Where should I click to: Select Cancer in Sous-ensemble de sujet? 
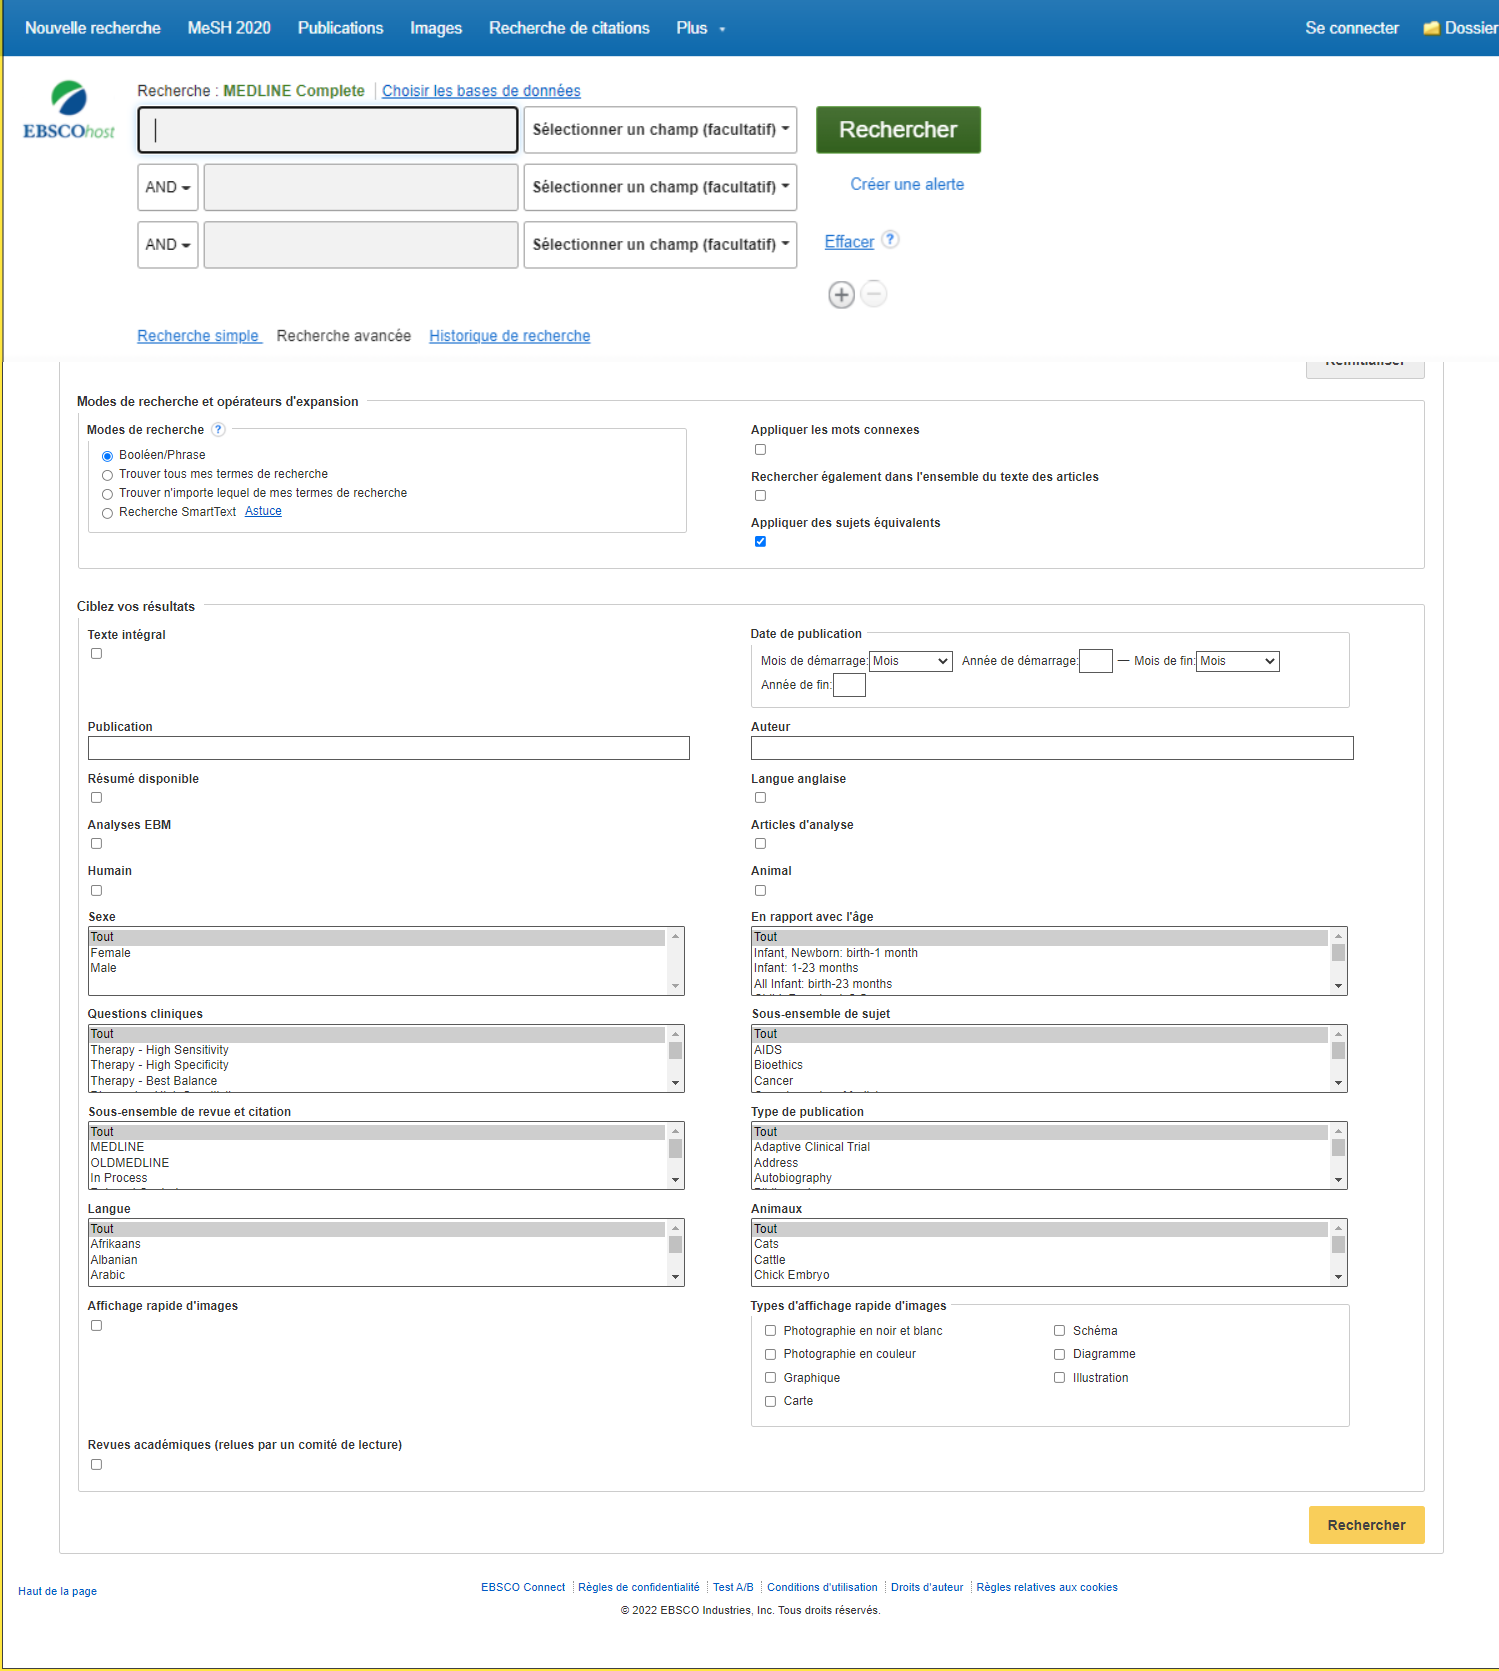tap(1040, 1081)
